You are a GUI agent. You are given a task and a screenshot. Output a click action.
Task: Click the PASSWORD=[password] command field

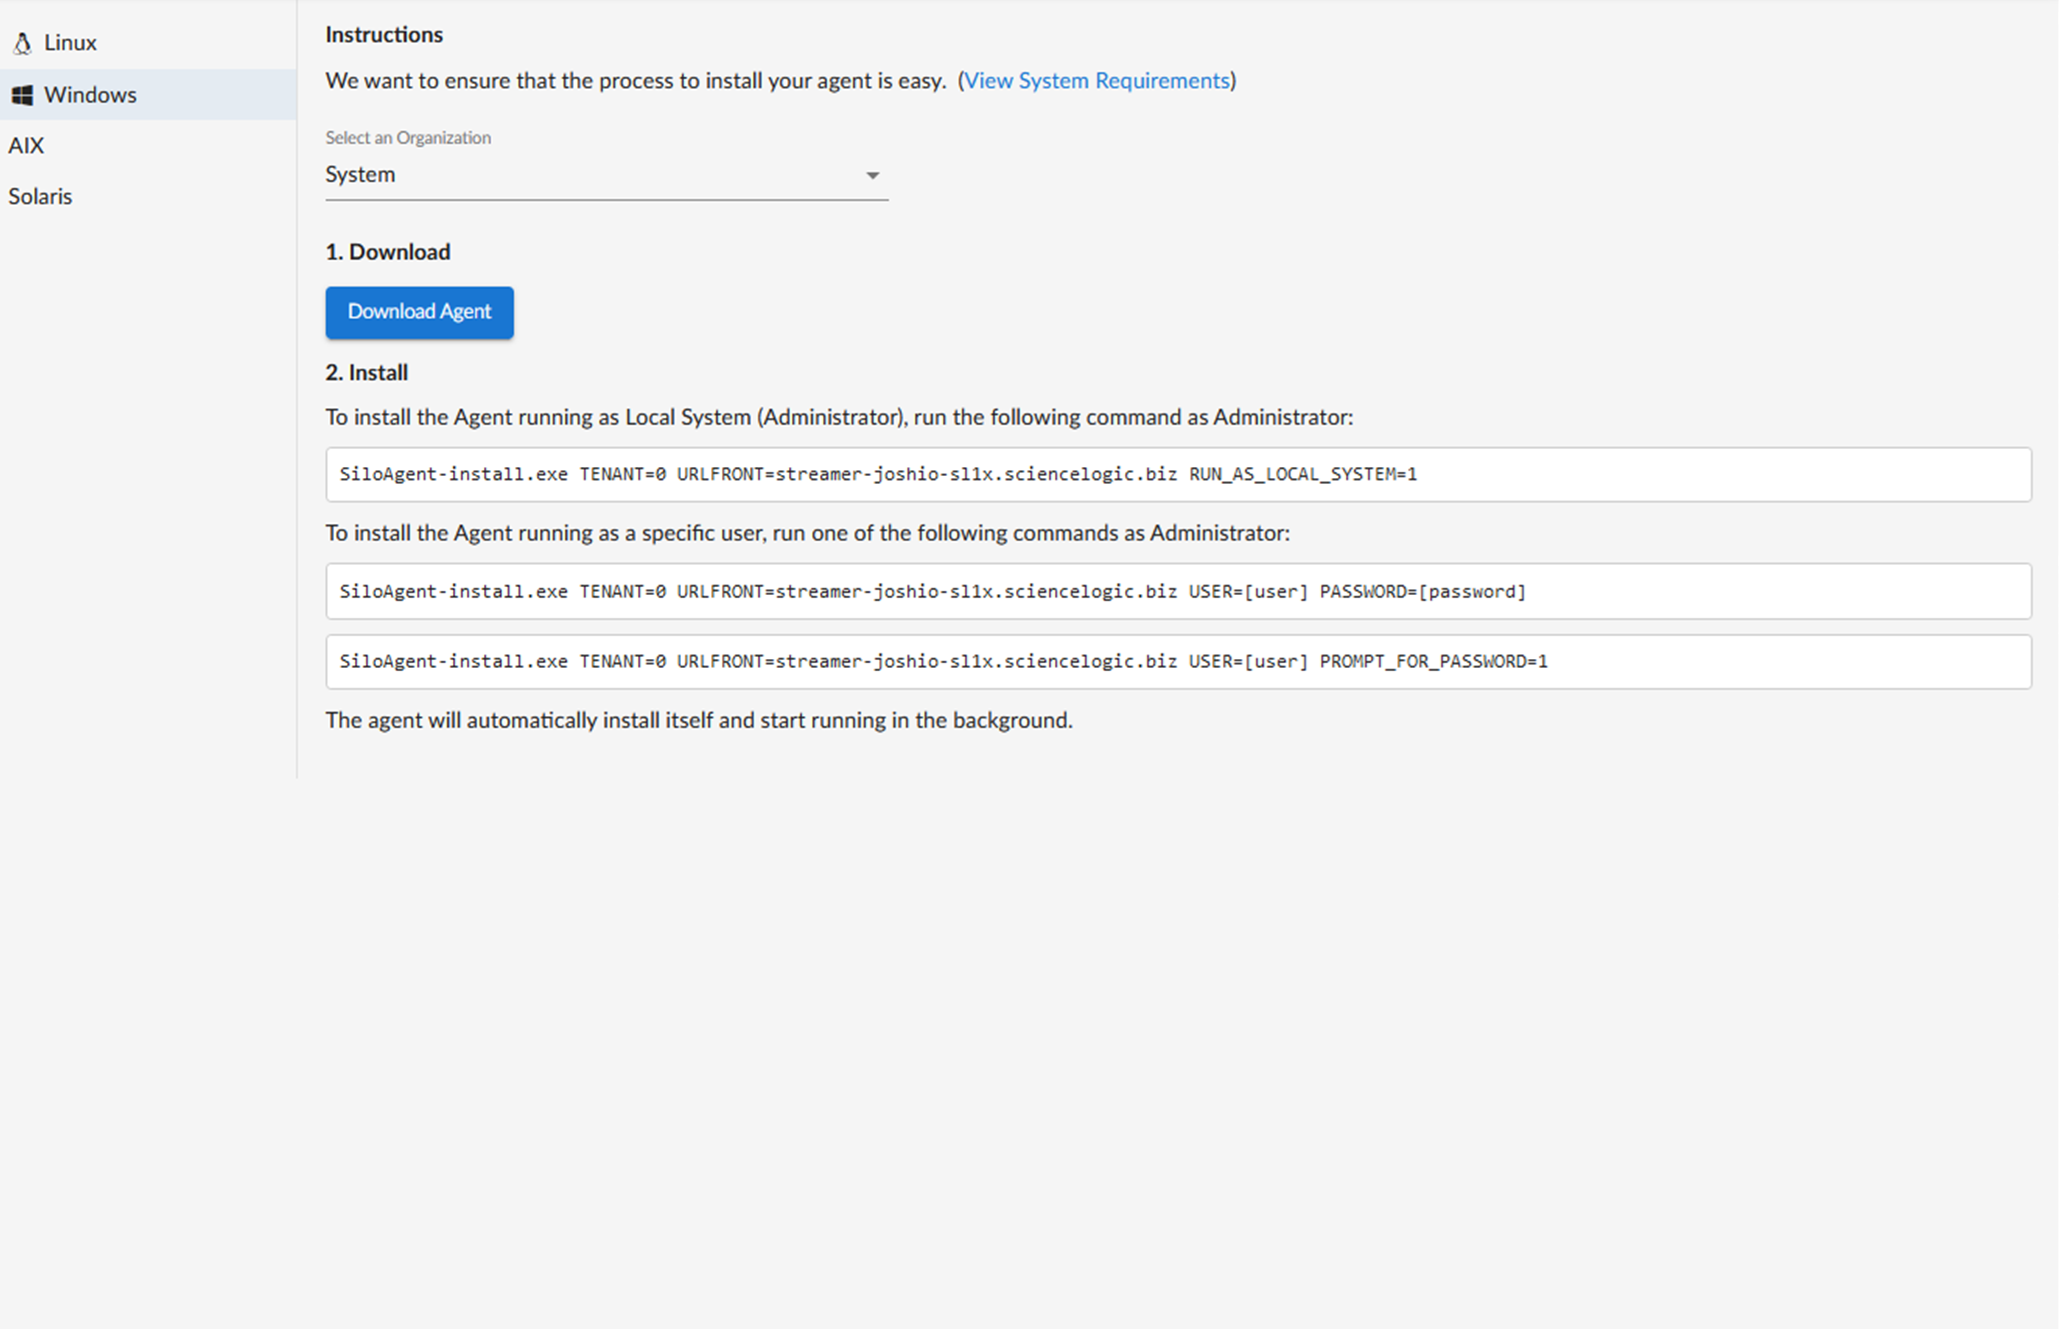1177,592
